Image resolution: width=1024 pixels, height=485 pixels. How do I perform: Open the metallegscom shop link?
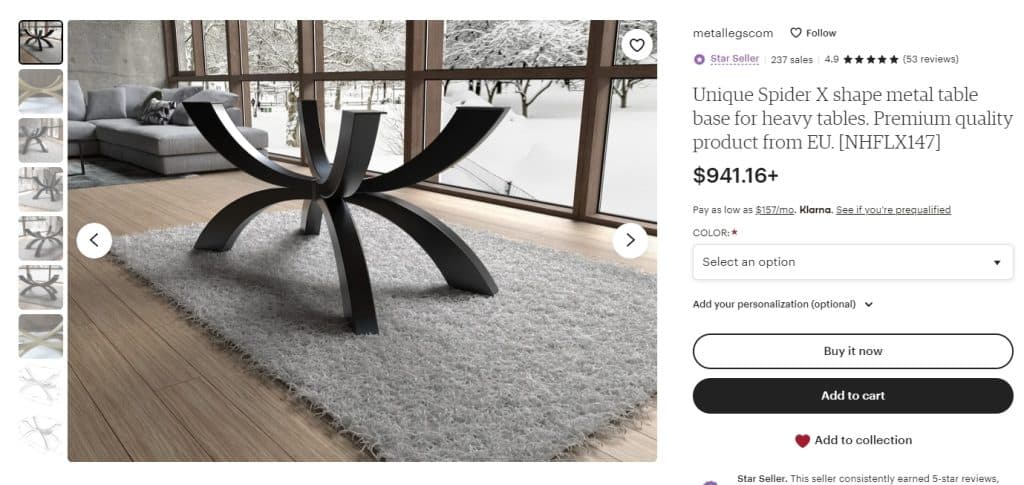(733, 33)
